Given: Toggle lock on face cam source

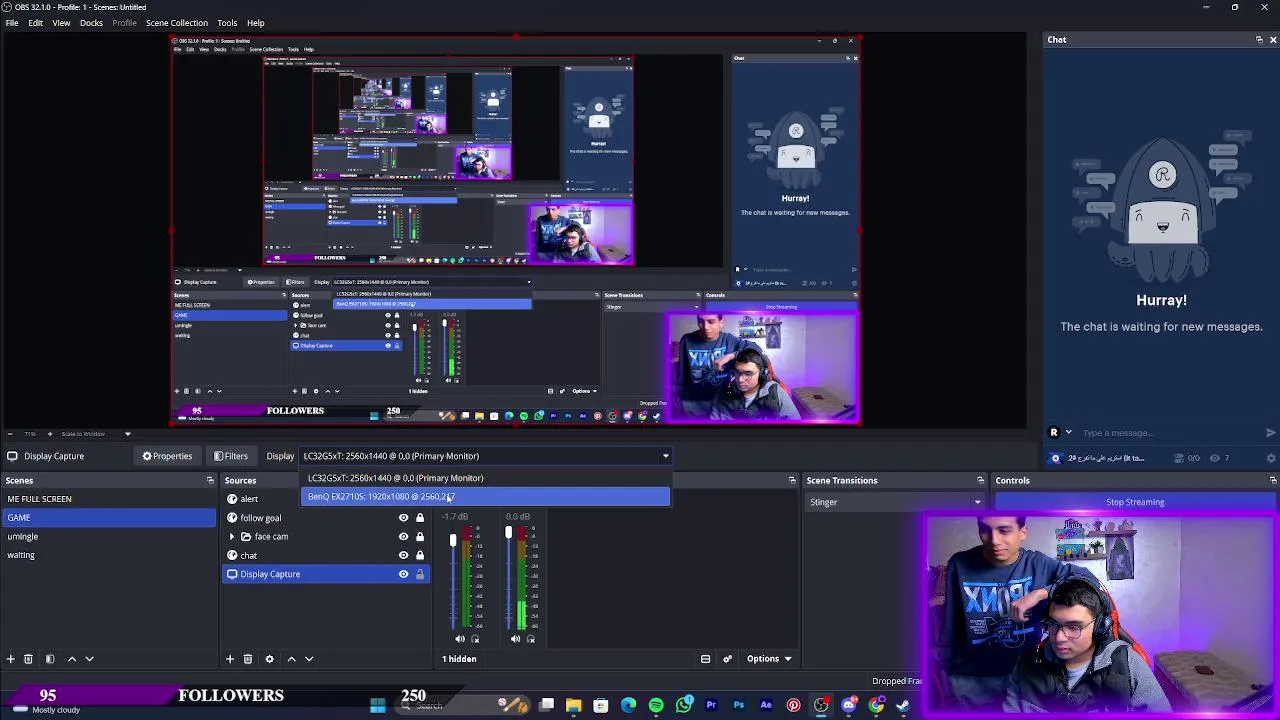Looking at the screenshot, I should [x=420, y=537].
